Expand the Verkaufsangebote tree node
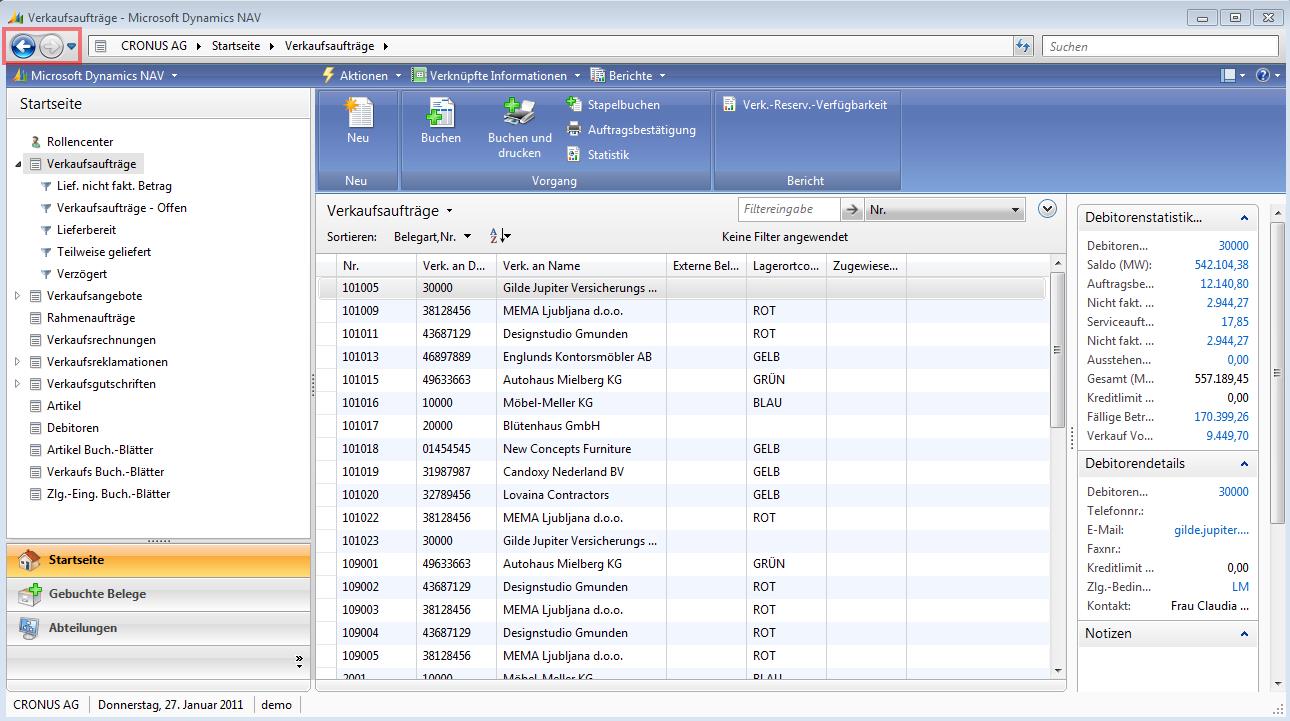This screenshot has height=721, width=1290. [17, 296]
